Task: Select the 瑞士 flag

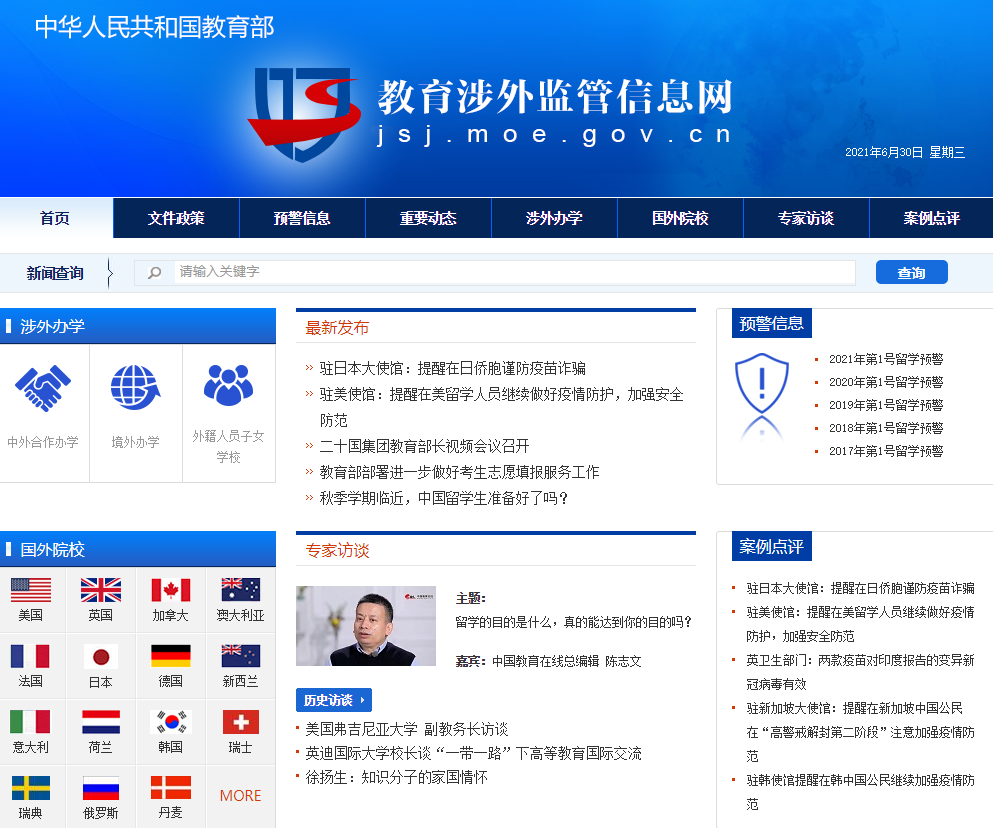Action: click(x=241, y=722)
